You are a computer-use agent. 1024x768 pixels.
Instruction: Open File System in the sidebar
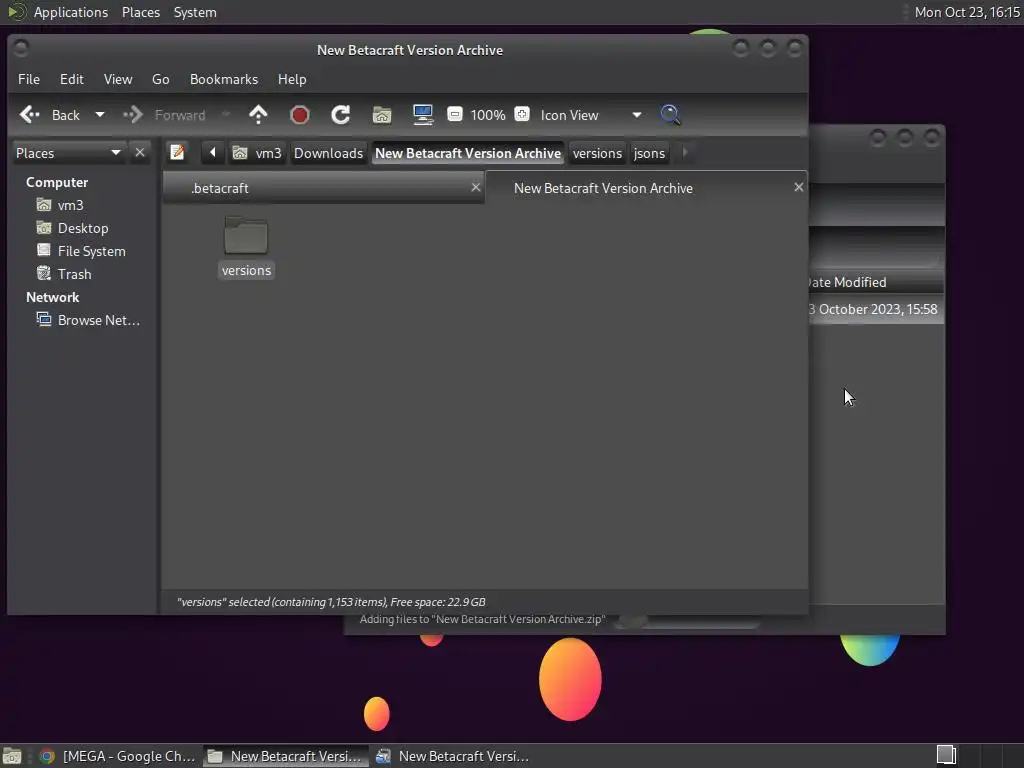(x=91, y=251)
